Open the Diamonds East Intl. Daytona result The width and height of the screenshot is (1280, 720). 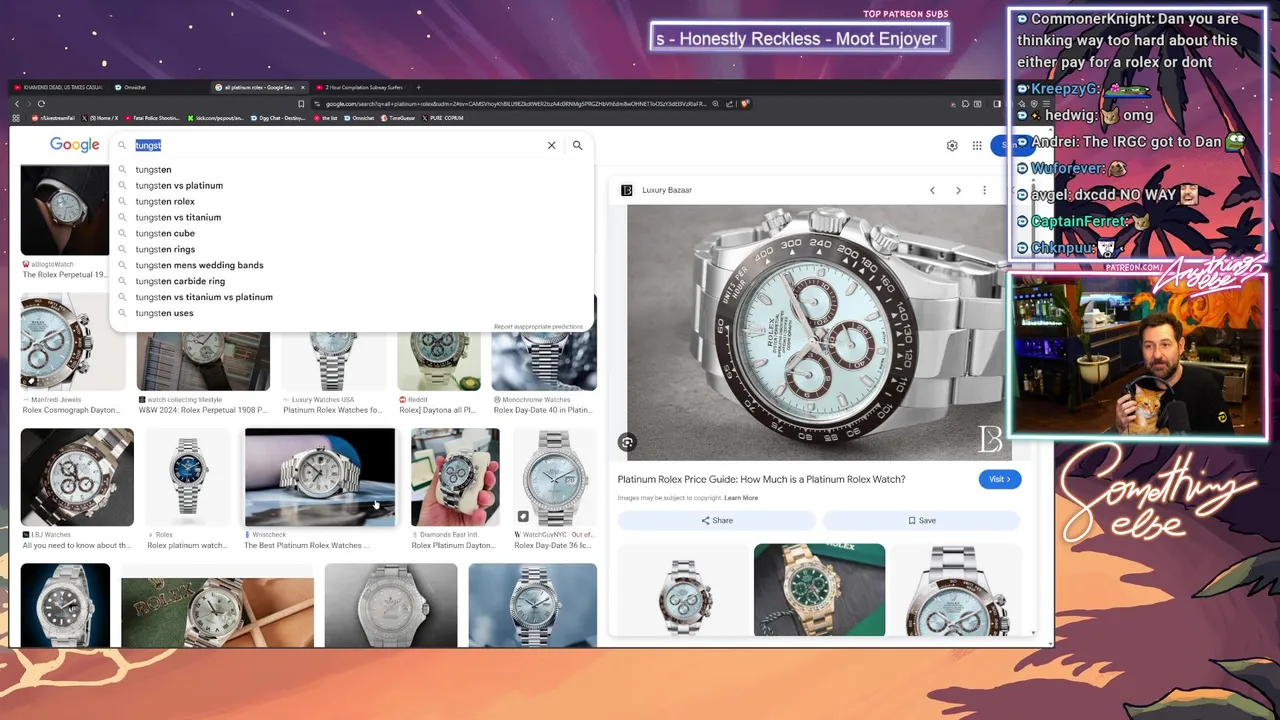tap(455, 477)
